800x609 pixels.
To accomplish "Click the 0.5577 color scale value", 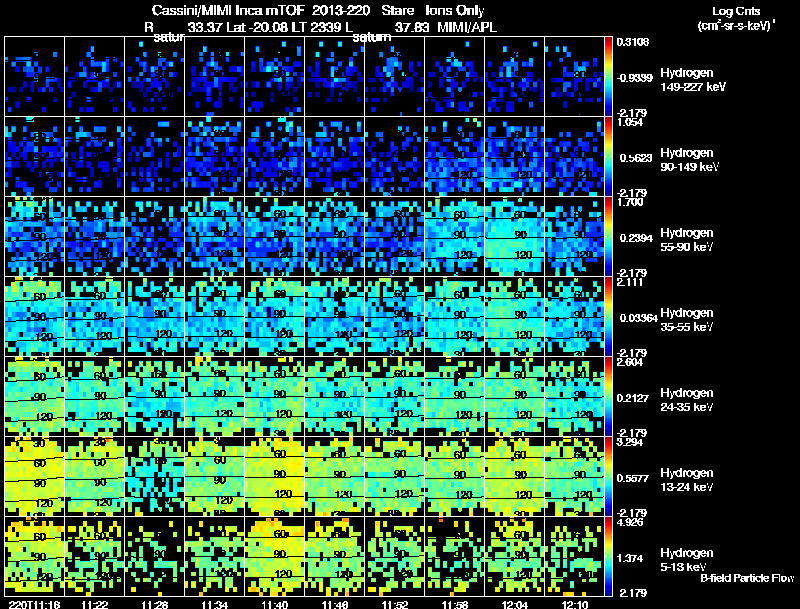I will 633,478.
